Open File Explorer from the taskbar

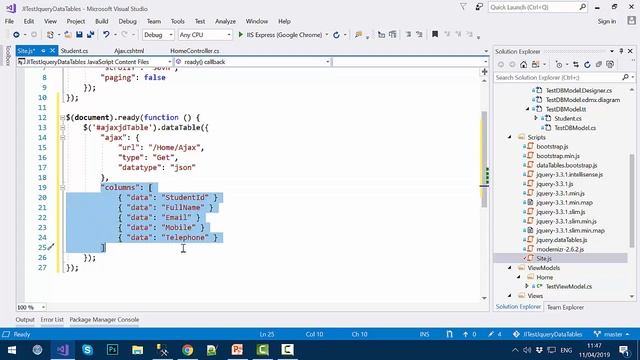(138, 350)
